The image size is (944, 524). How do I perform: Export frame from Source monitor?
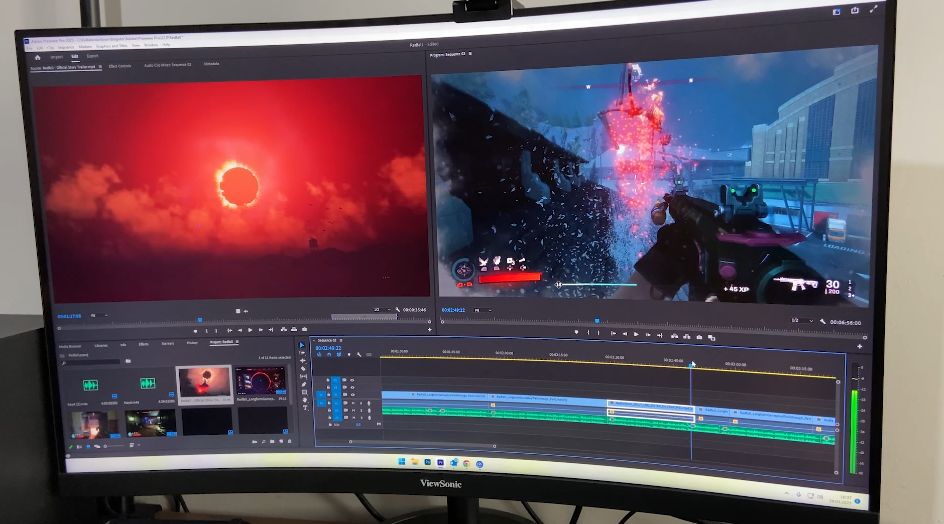304,329
